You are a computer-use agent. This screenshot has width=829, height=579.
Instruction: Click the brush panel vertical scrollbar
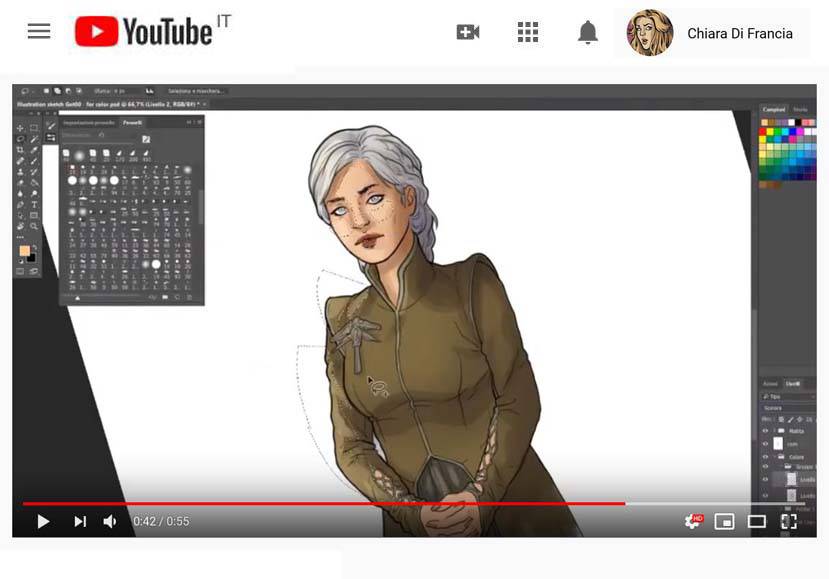pos(200,206)
